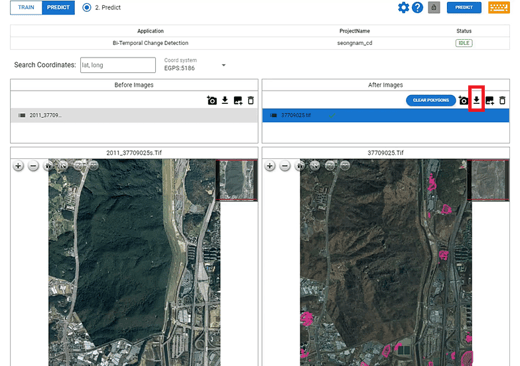Switch to the TRAIN tab
520x366 pixels.
pyautogui.click(x=26, y=7)
